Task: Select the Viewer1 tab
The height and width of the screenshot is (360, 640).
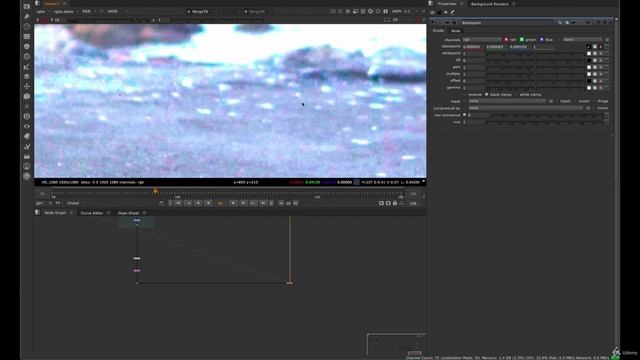Action: click(52, 3)
